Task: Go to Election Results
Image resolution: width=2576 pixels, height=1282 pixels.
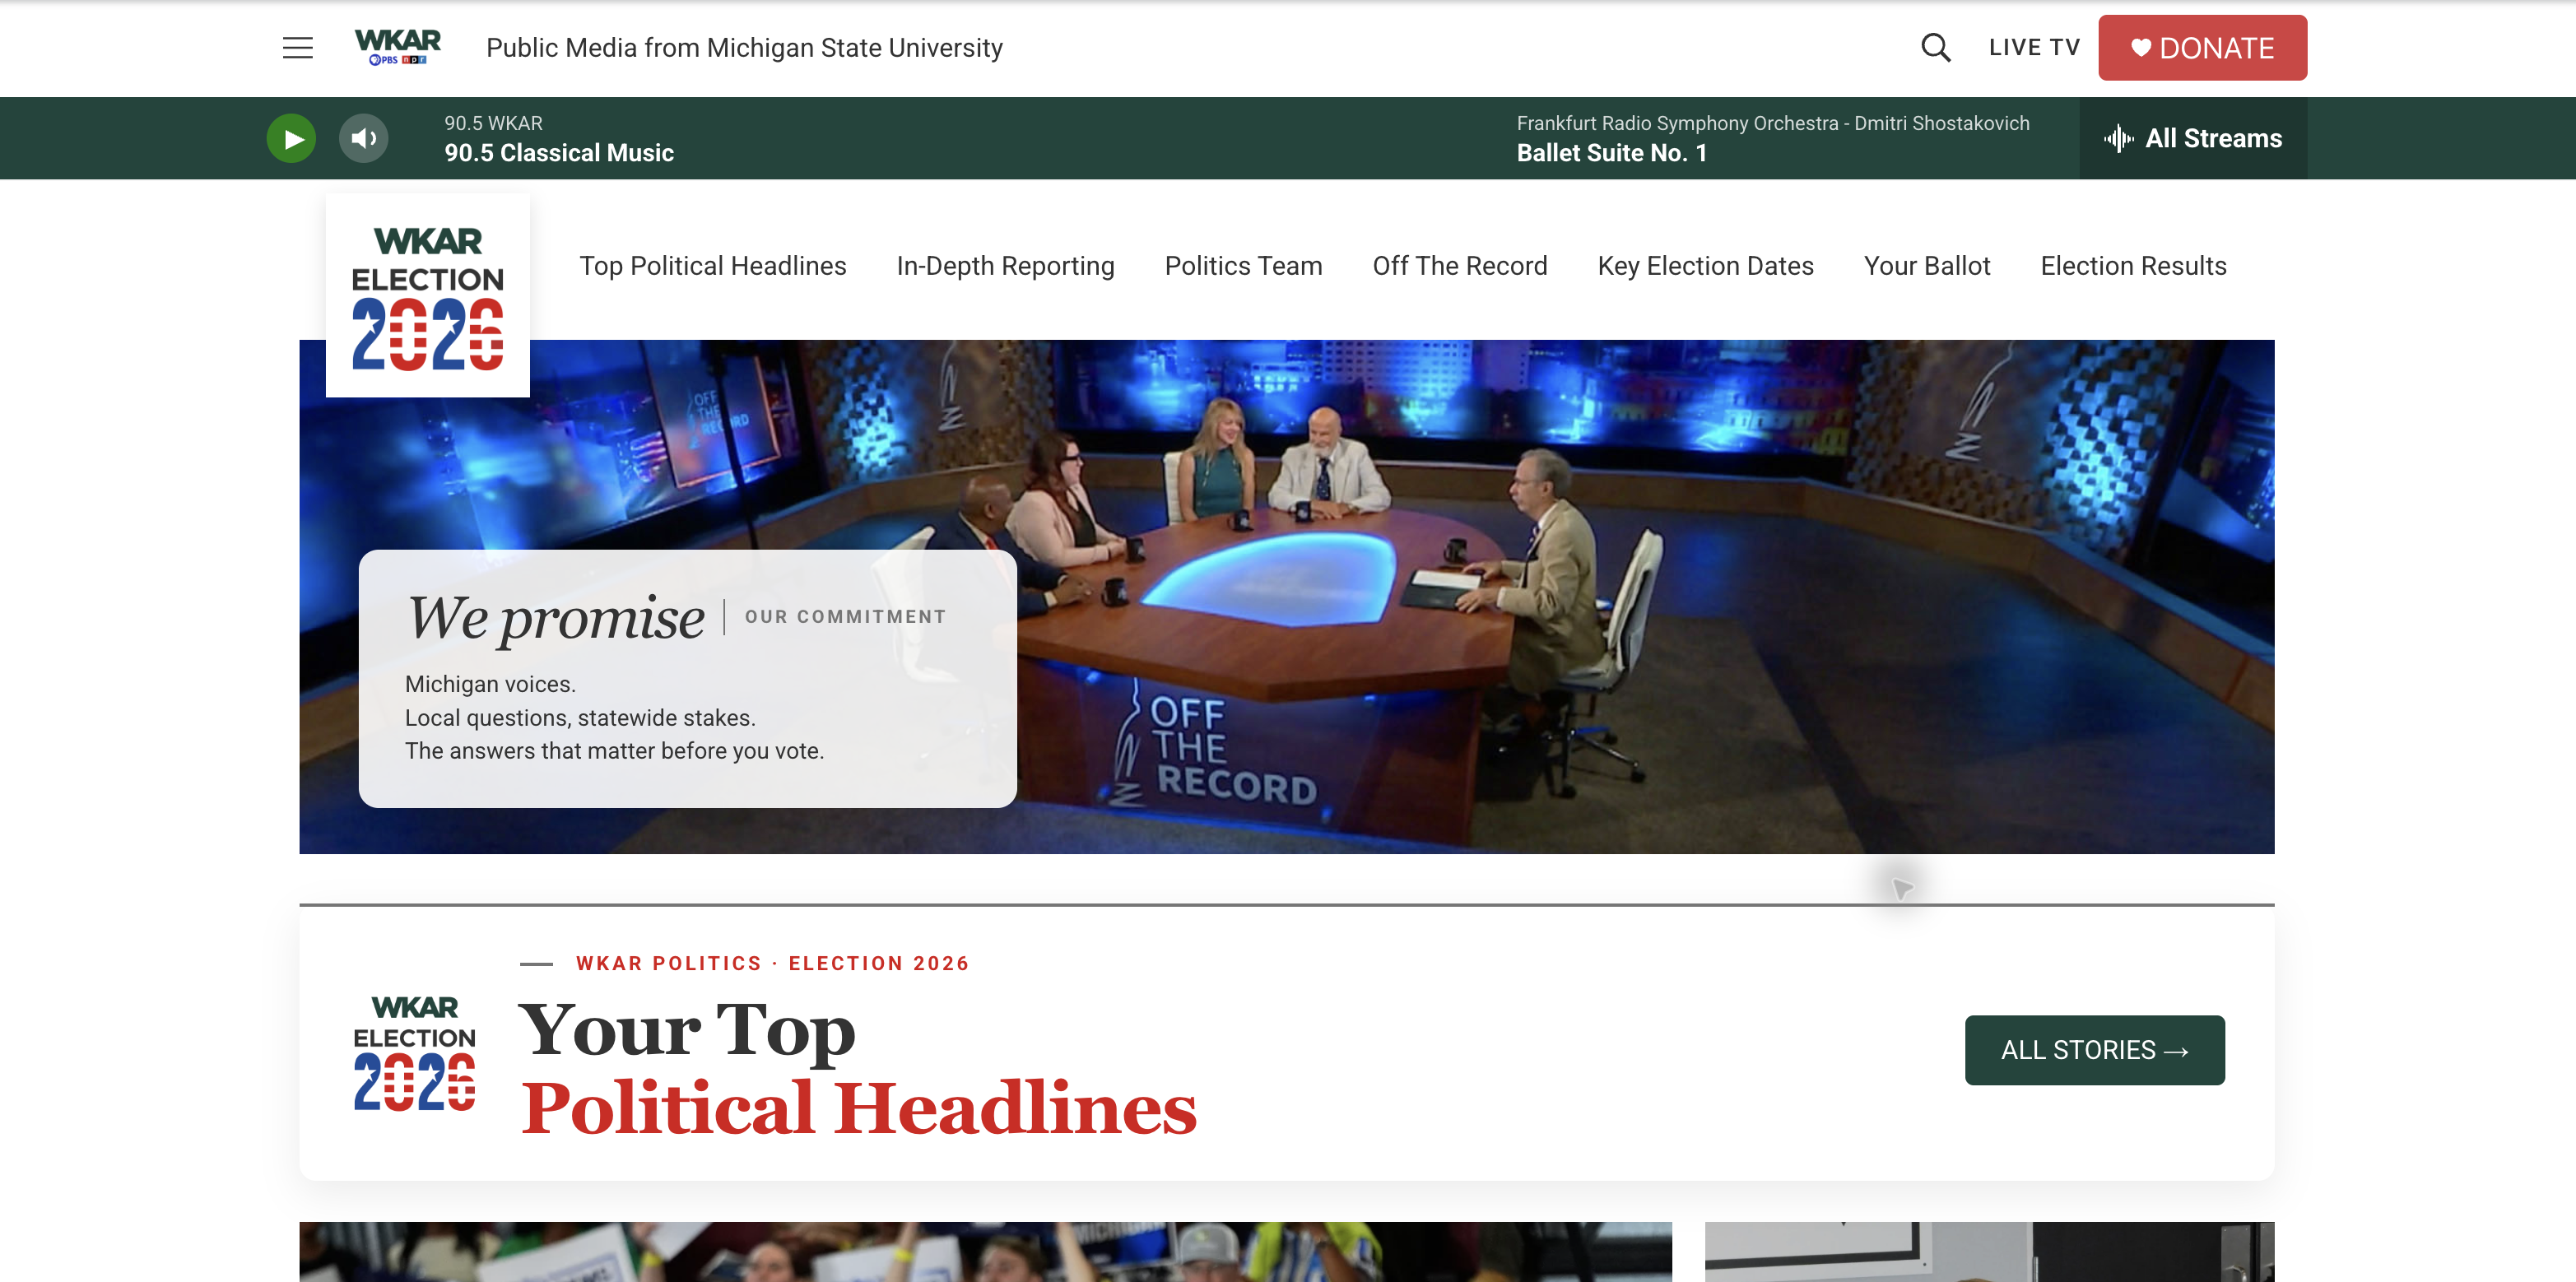Action: pos(2133,266)
